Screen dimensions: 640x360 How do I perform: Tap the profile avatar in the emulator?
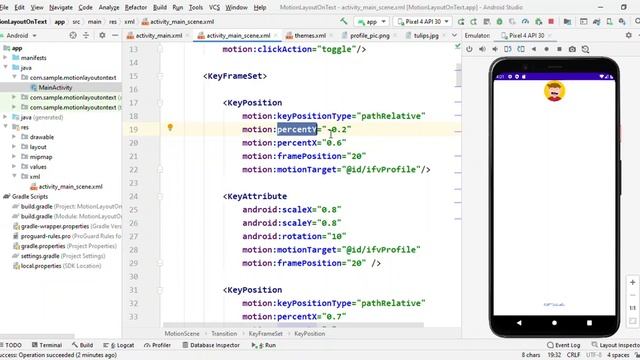(x=554, y=91)
